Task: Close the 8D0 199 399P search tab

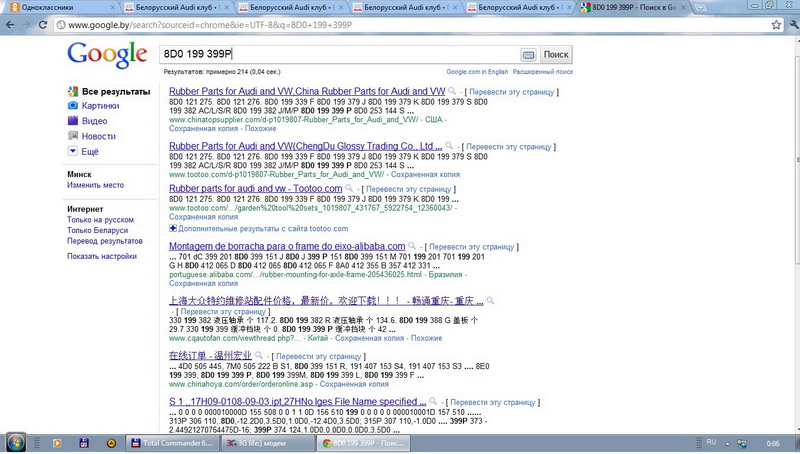Action: pos(684,7)
